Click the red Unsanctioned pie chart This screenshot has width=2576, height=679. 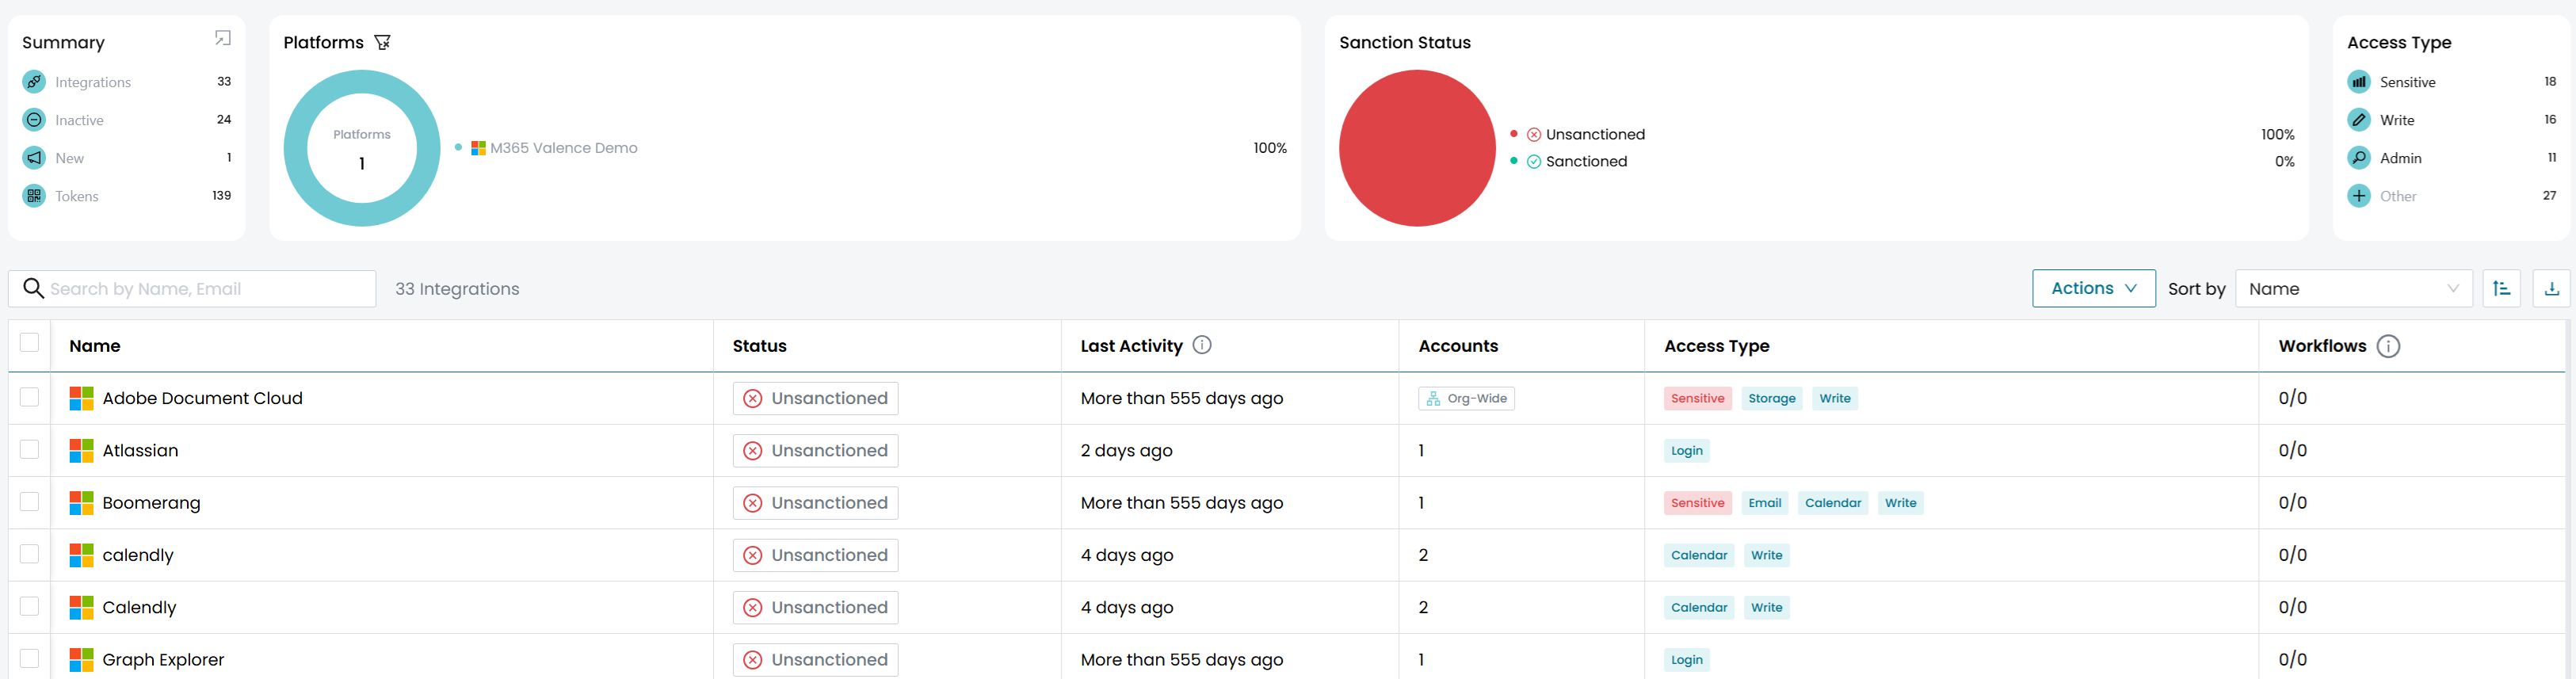tap(1416, 148)
